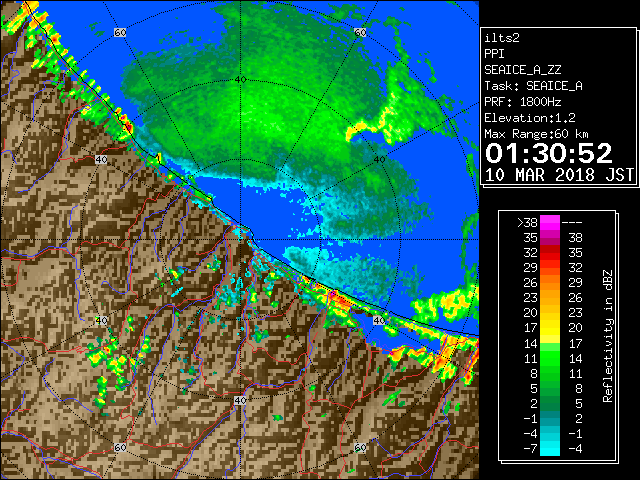
Task: Select the PPI scan type label
Action: pos(494,54)
